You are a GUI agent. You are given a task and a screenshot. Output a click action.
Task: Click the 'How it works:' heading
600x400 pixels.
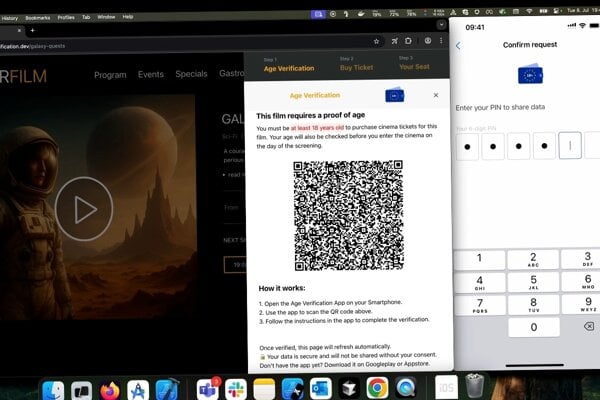(x=282, y=288)
